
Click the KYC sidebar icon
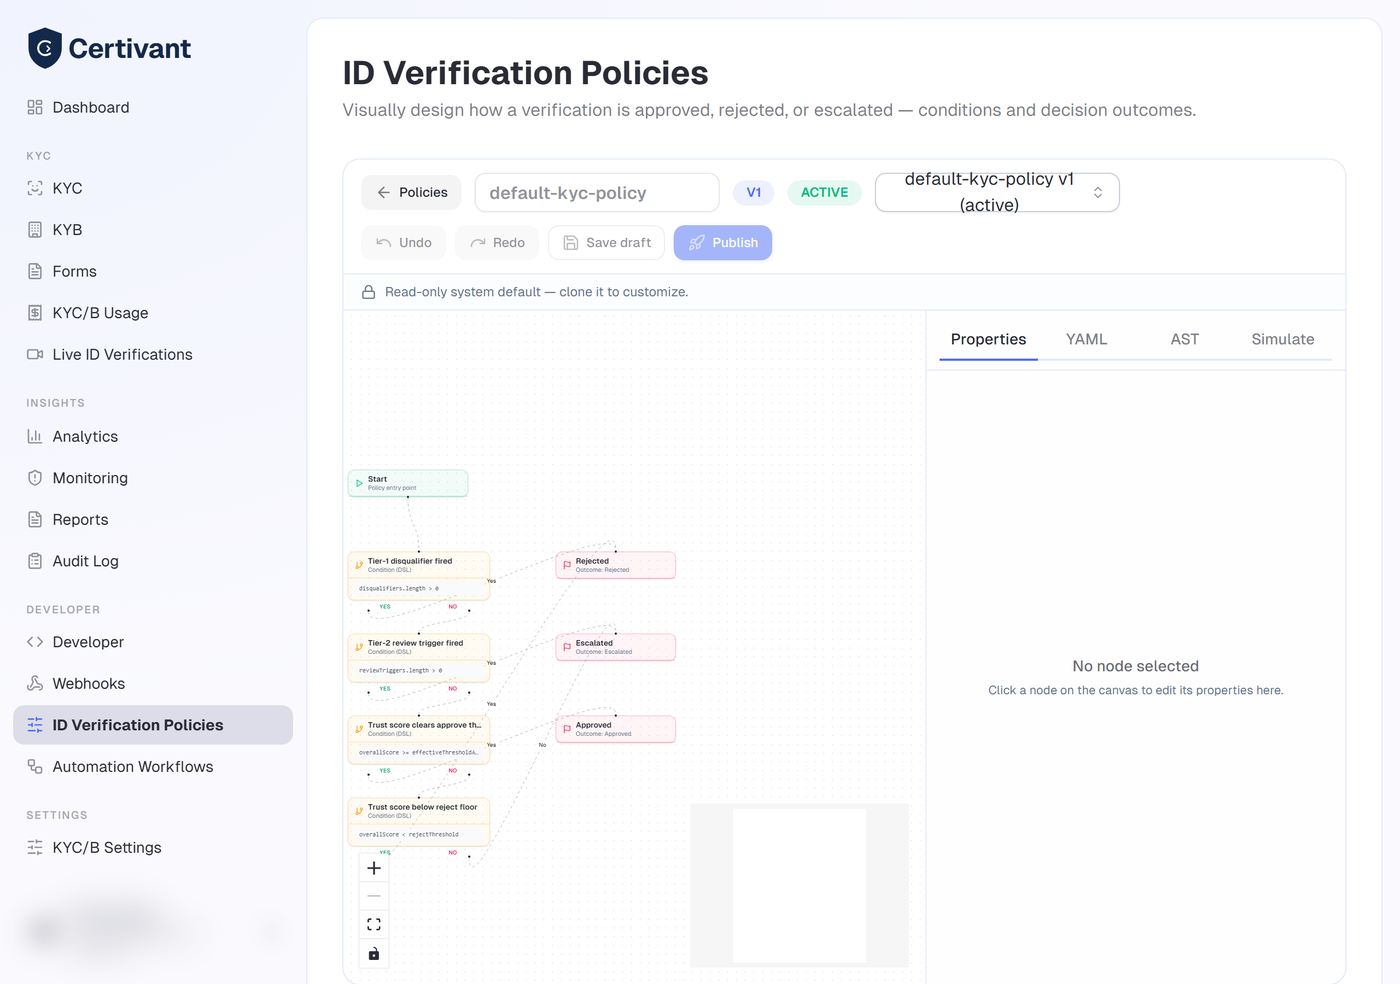35,188
